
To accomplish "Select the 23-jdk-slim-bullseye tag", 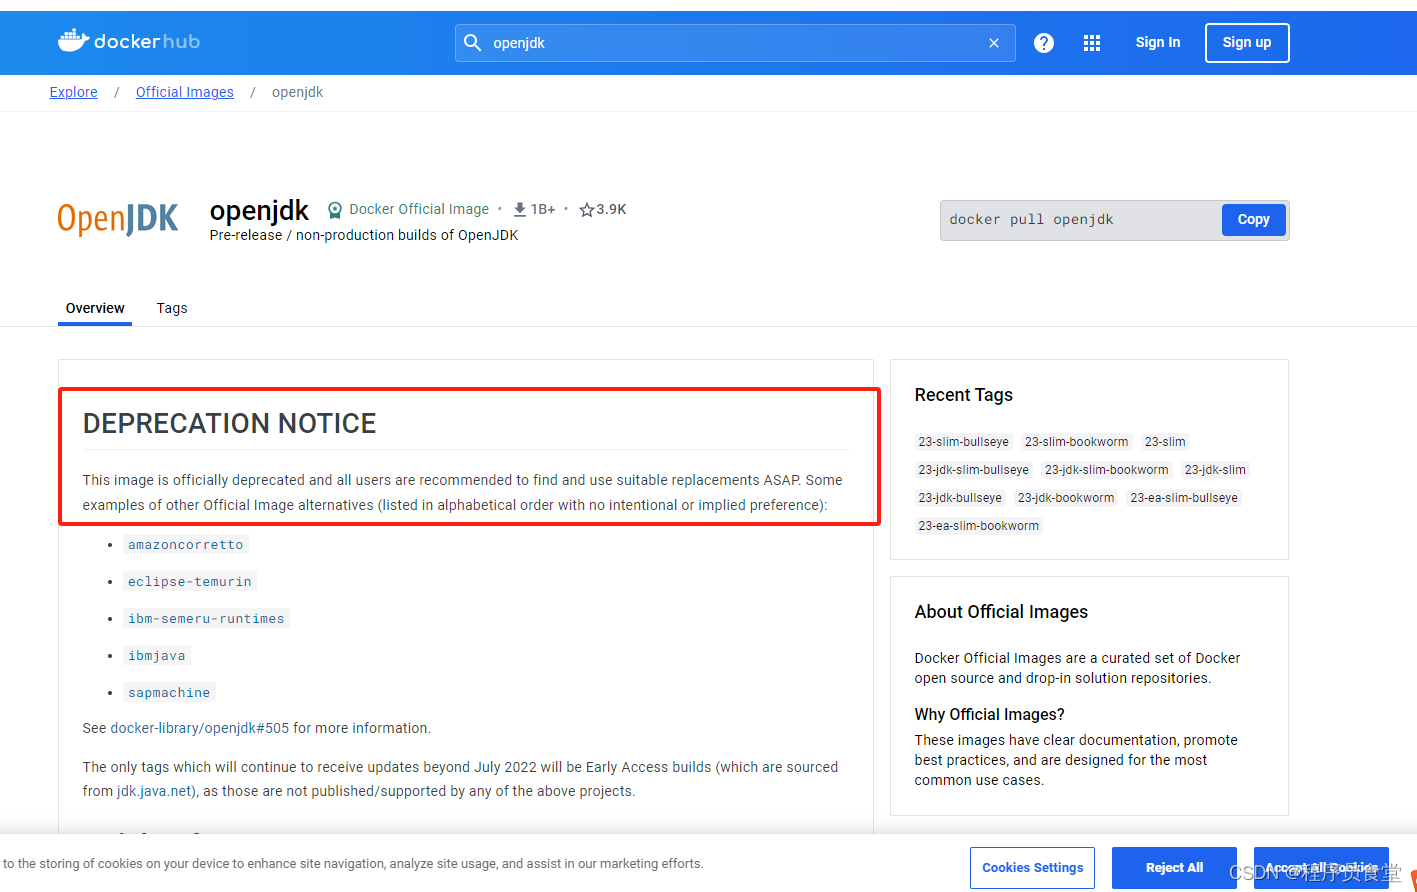I will tap(974, 470).
